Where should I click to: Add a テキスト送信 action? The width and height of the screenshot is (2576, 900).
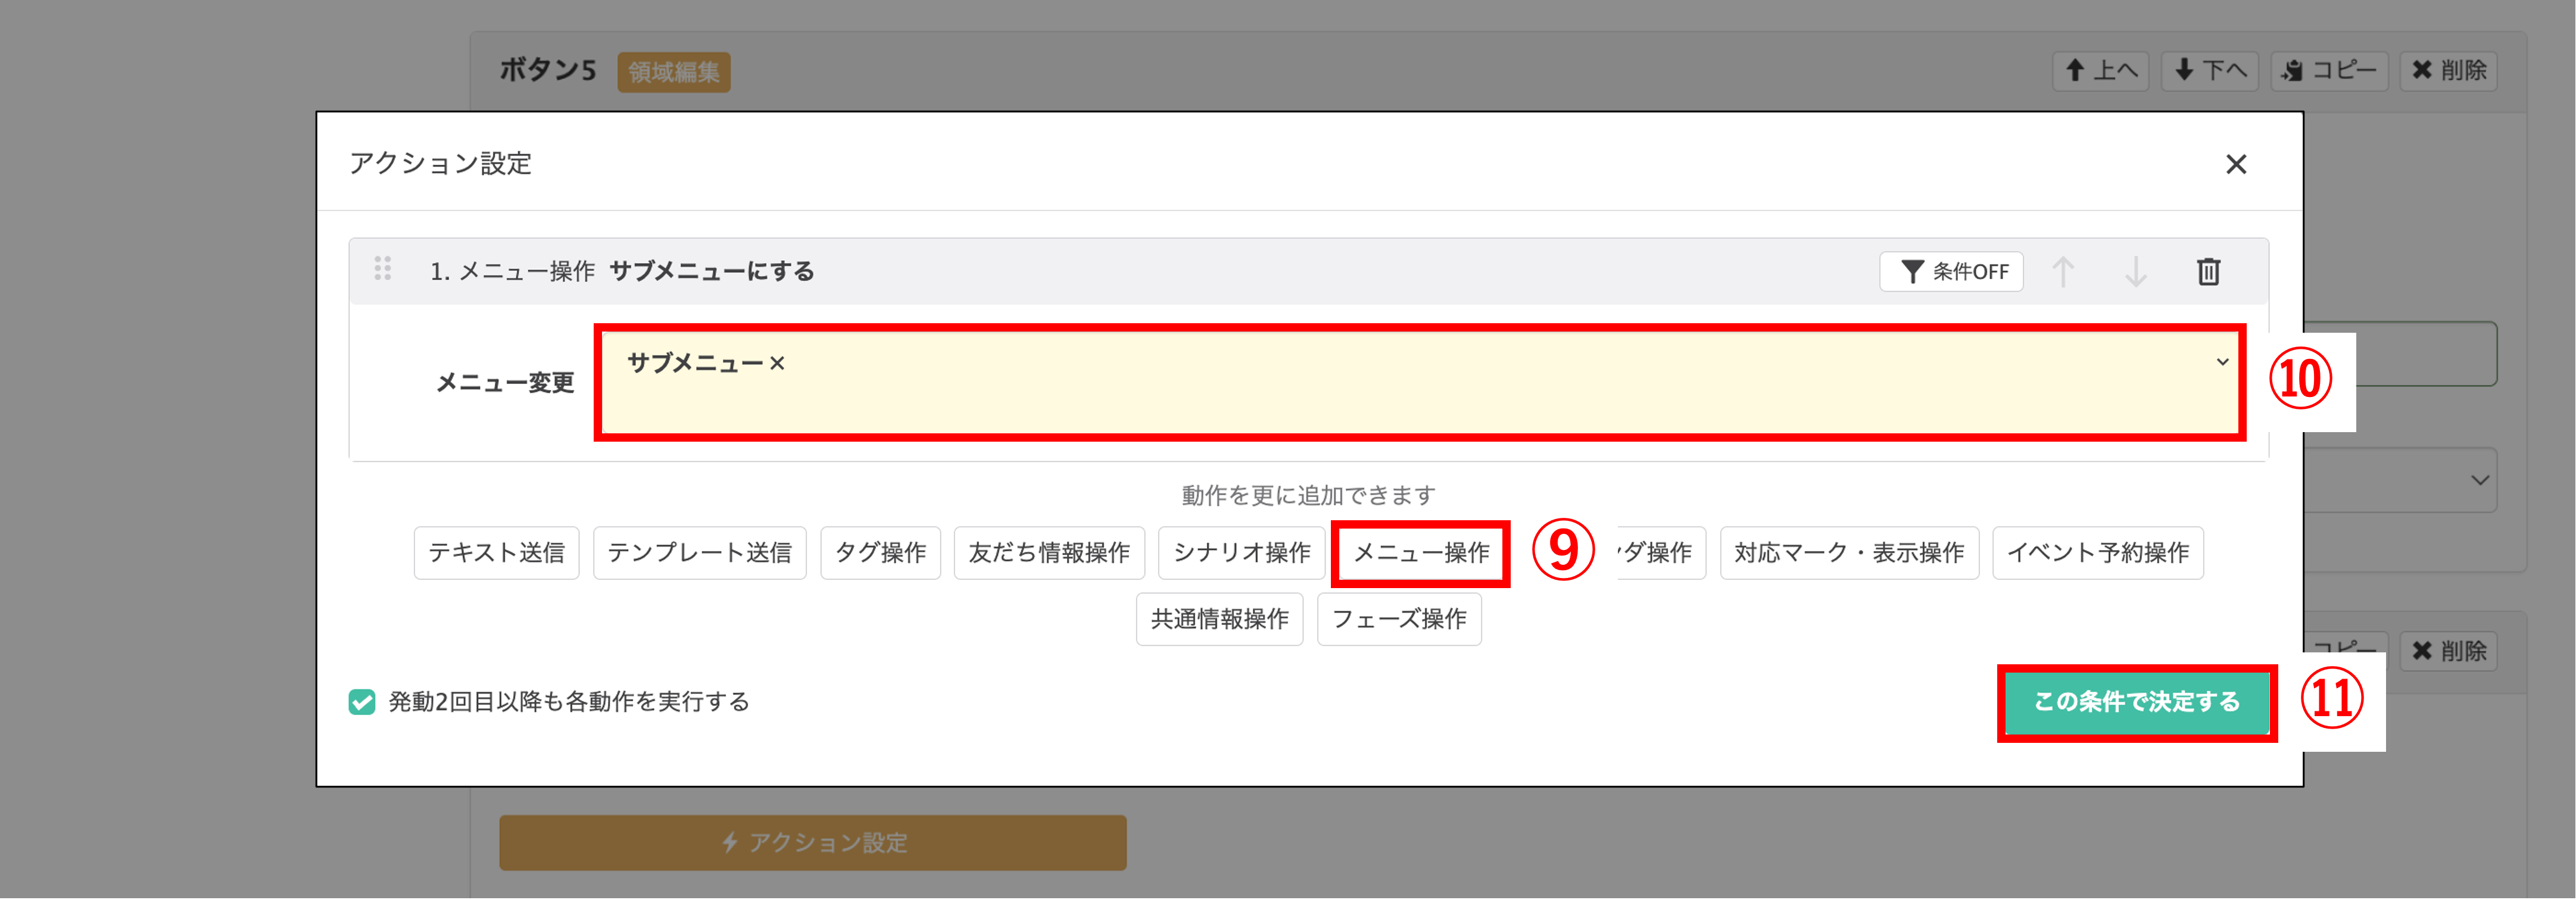pos(496,553)
